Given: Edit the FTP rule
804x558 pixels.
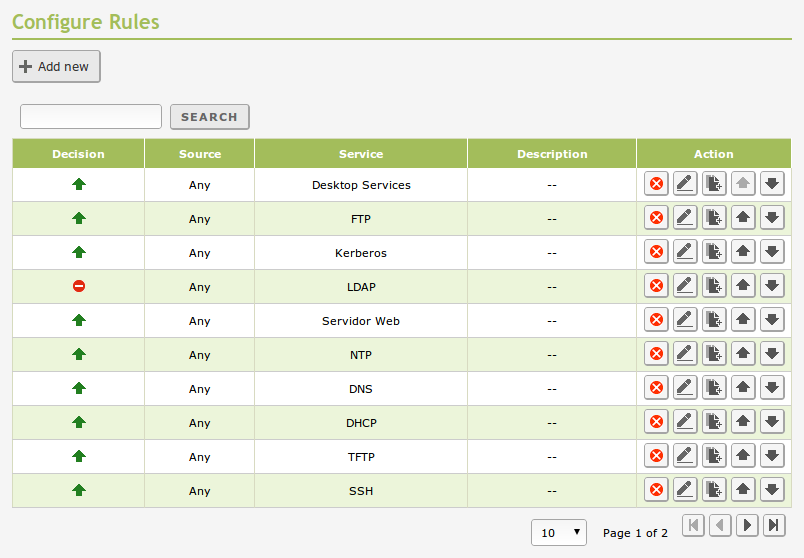Looking at the screenshot, I should coord(685,218).
